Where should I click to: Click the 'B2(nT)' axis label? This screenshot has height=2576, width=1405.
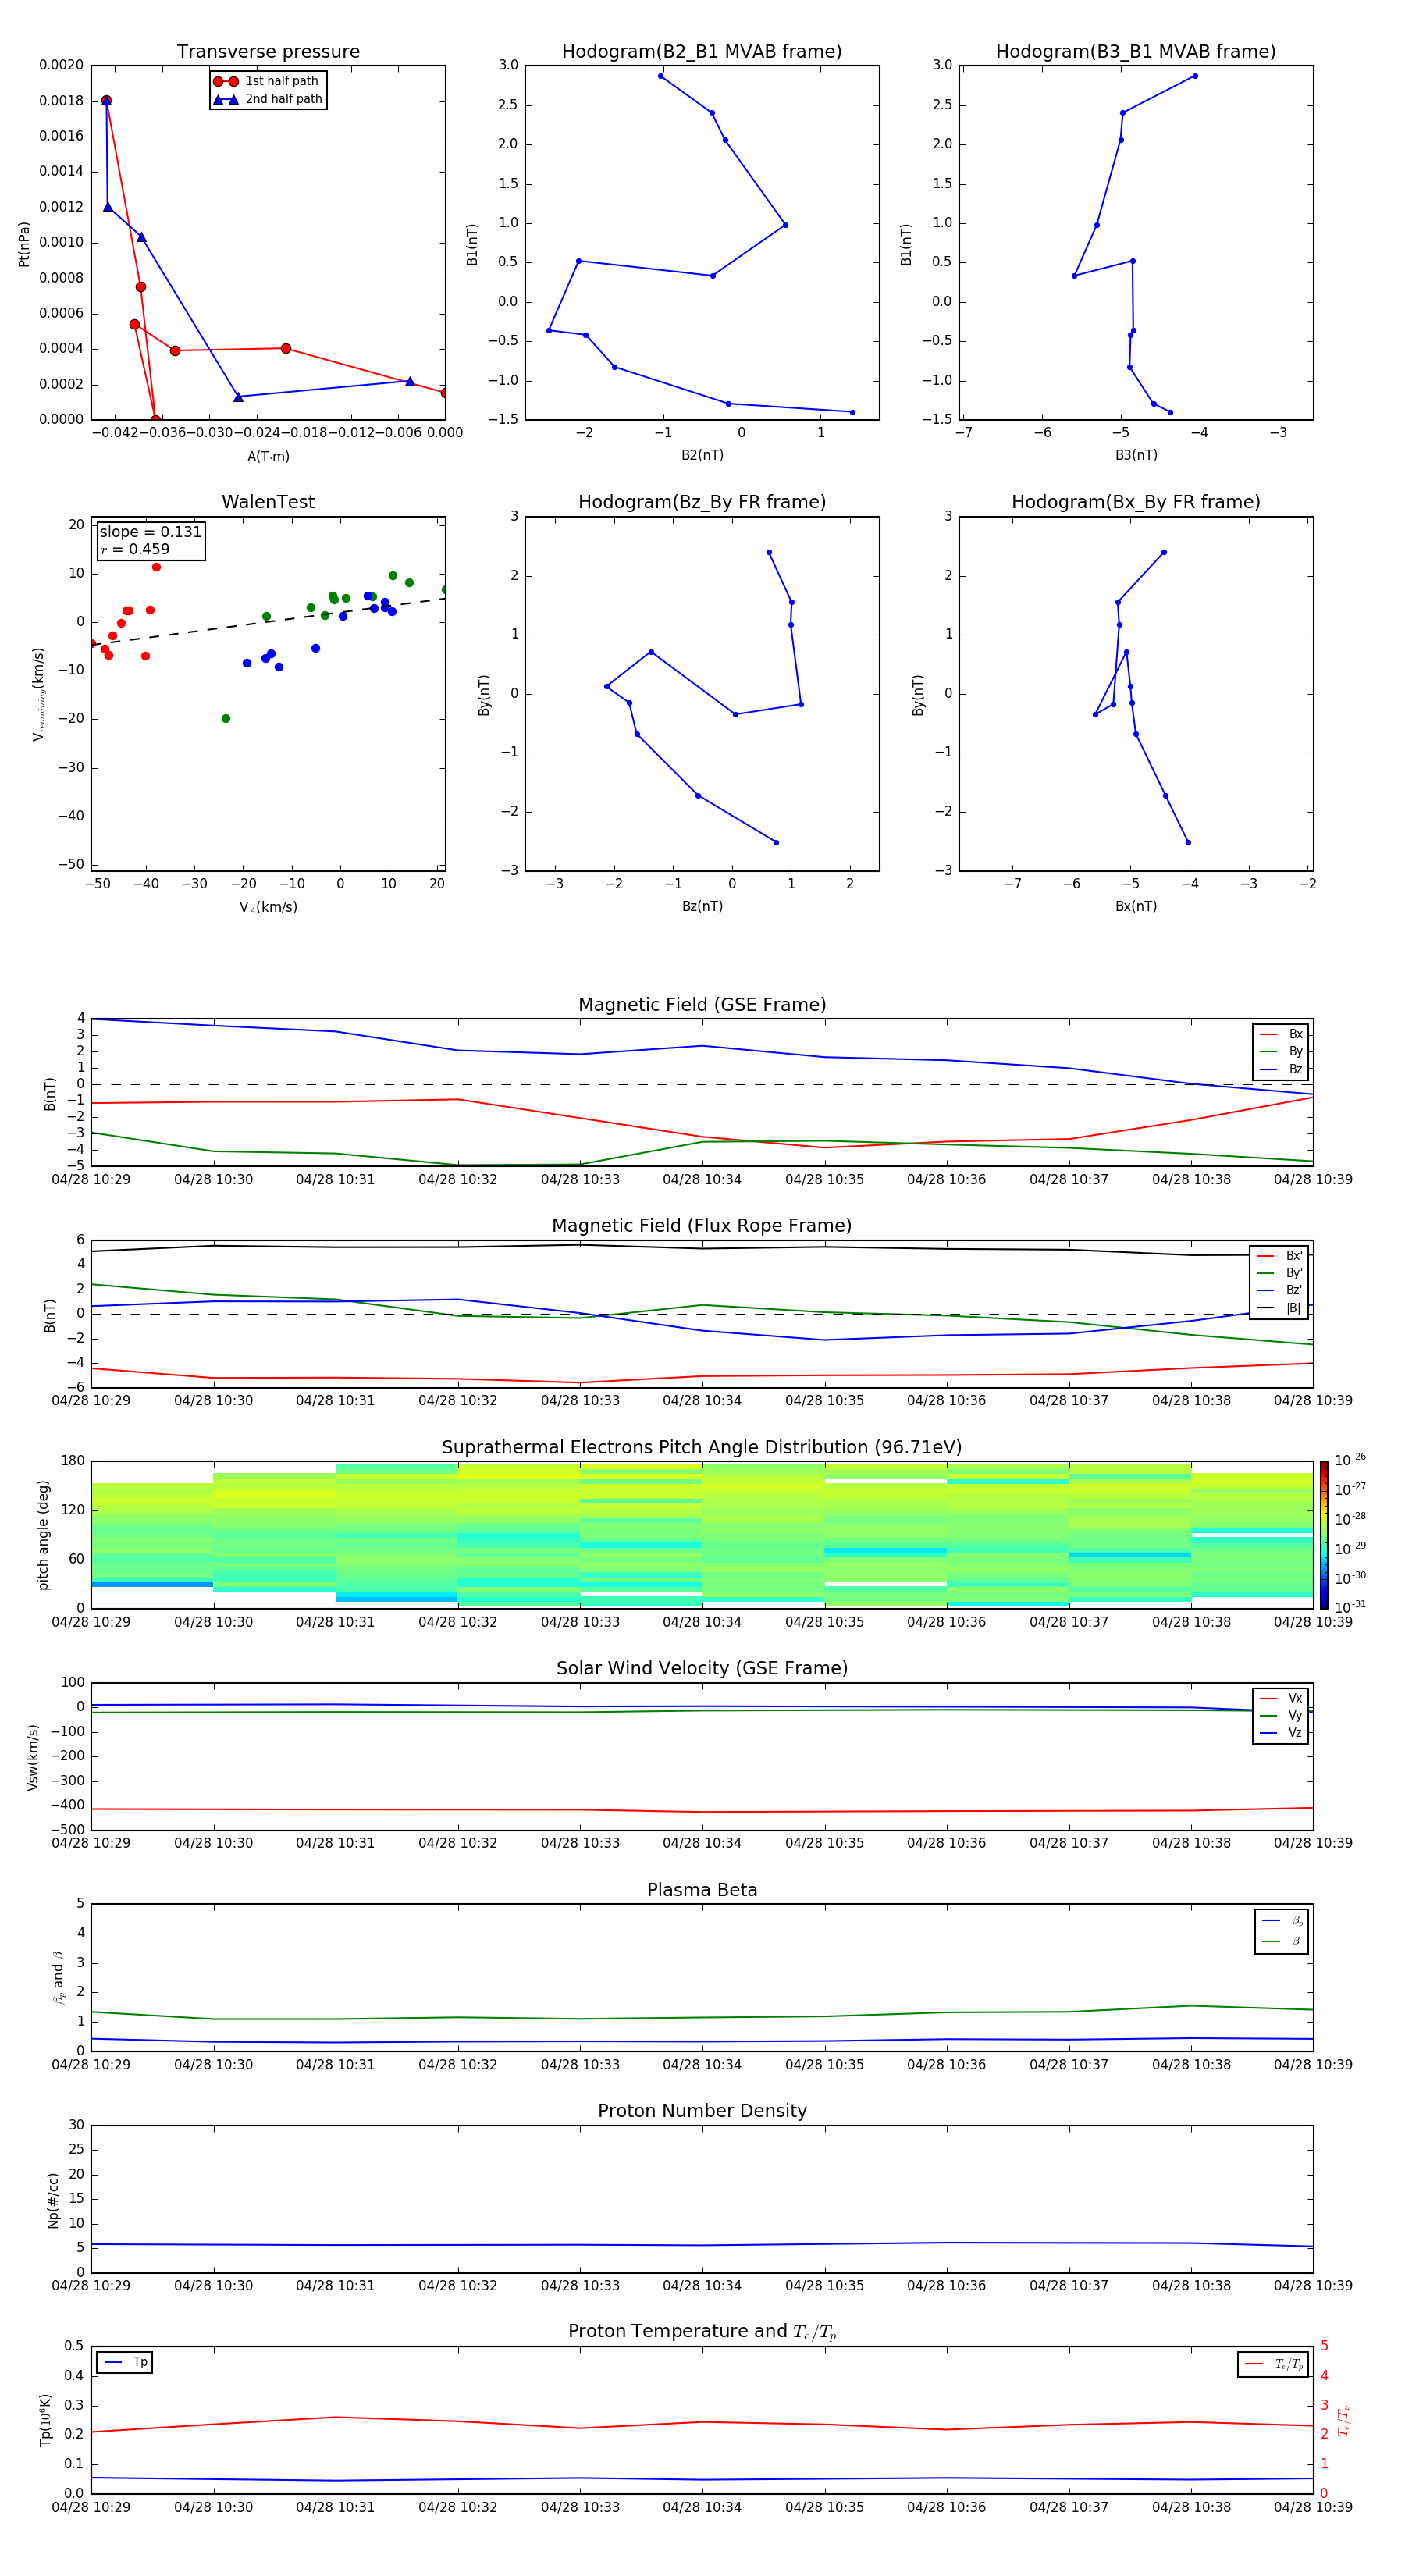(x=702, y=455)
